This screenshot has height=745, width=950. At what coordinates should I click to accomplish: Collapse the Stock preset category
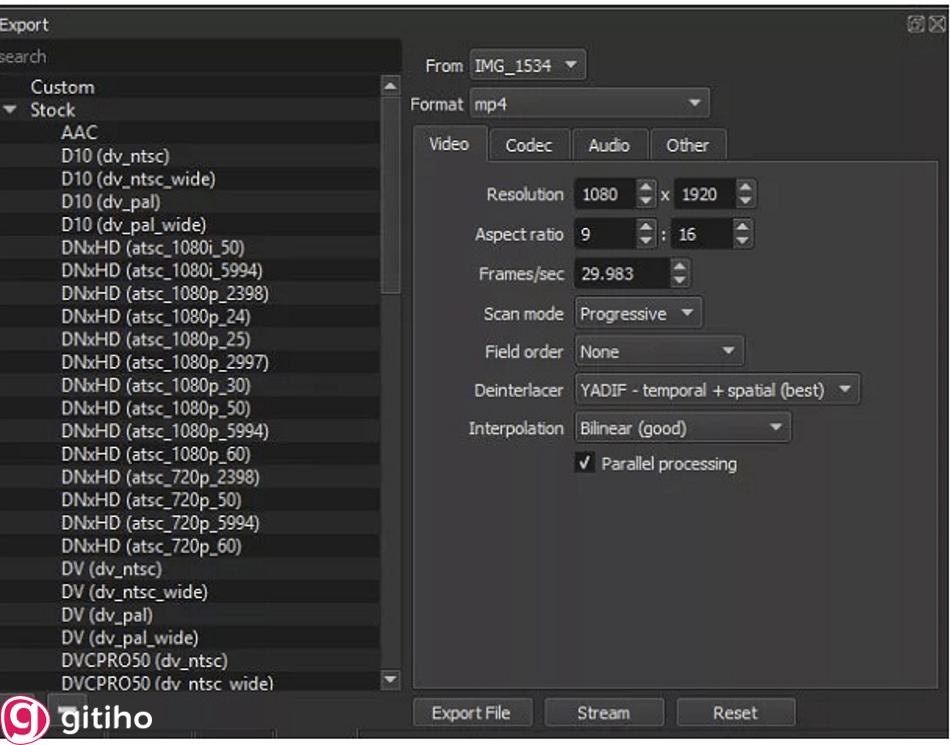point(10,110)
